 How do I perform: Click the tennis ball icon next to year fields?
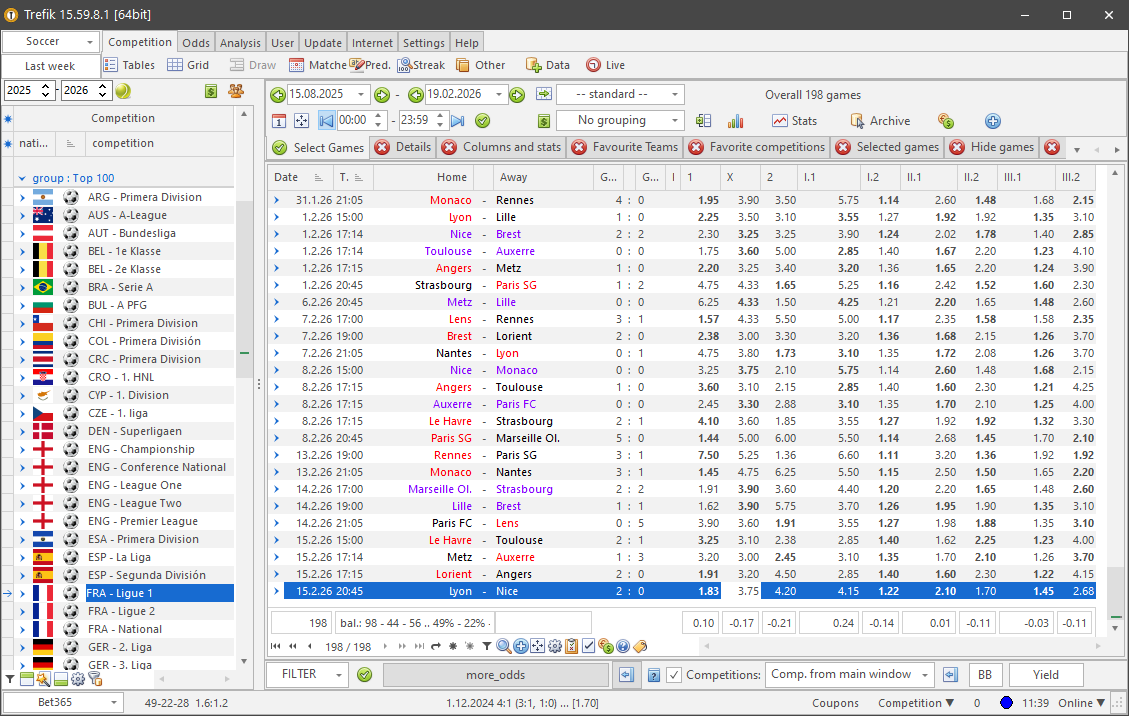coord(123,91)
